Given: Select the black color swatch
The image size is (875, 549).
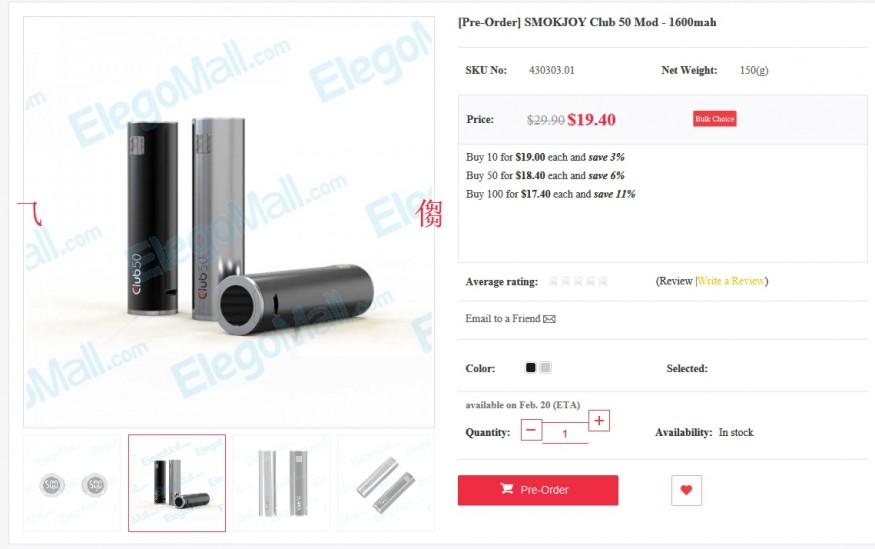Looking at the screenshot, I should click(x=531, y=368).
